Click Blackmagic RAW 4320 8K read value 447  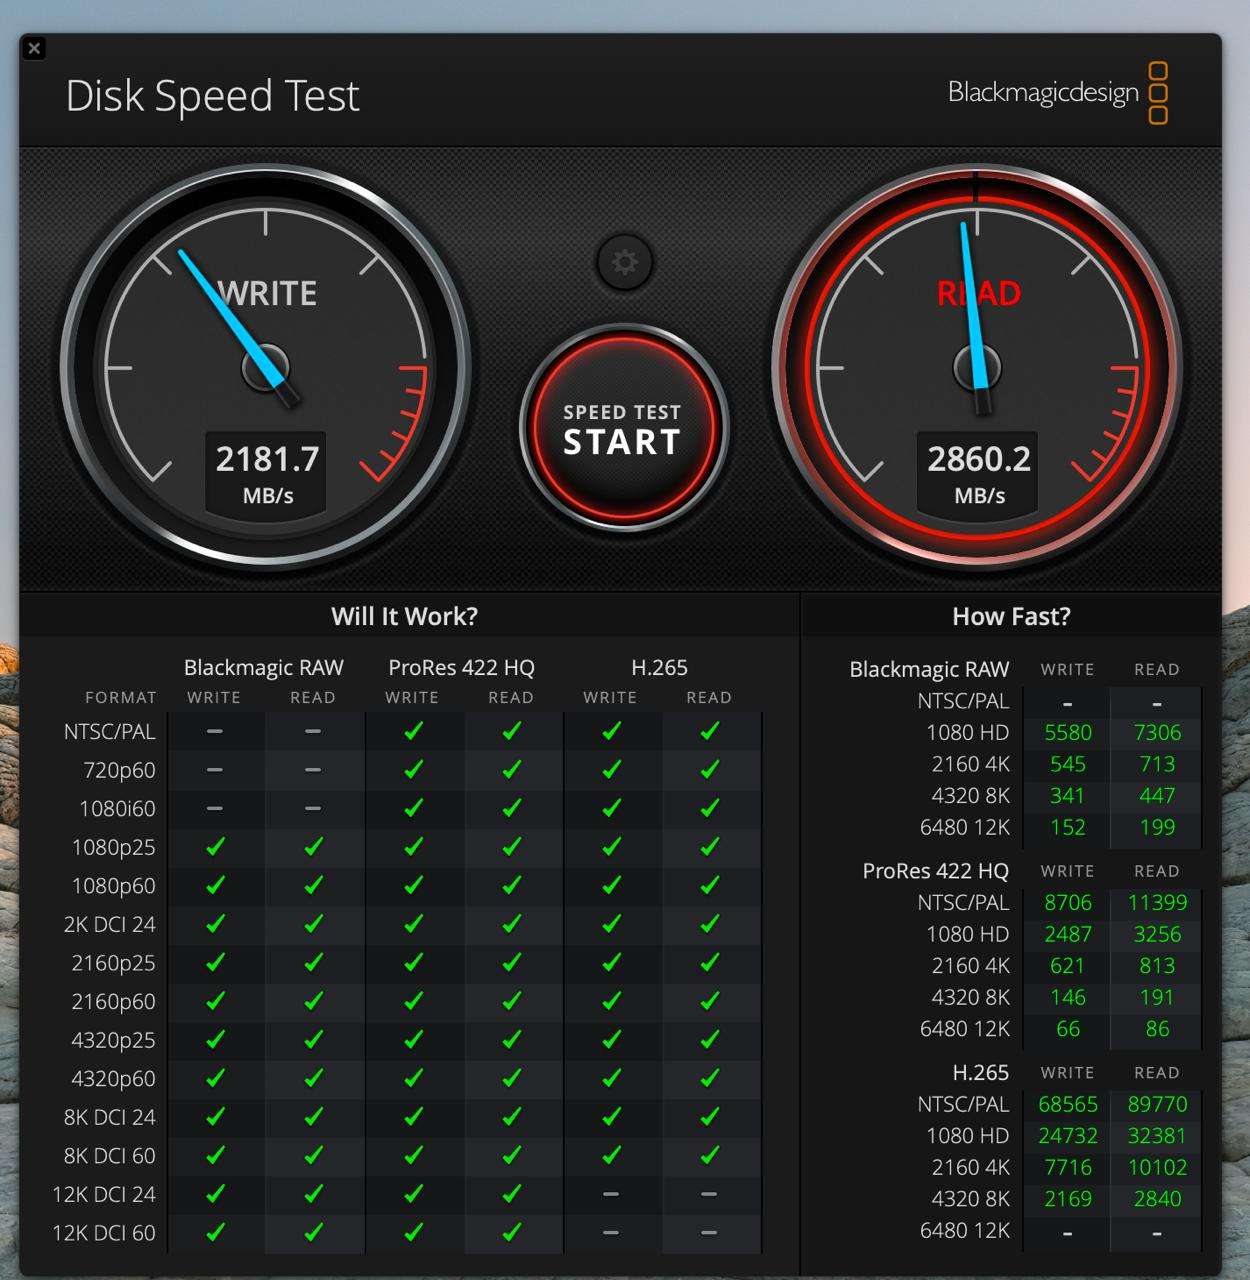[x=1157, y=795]
